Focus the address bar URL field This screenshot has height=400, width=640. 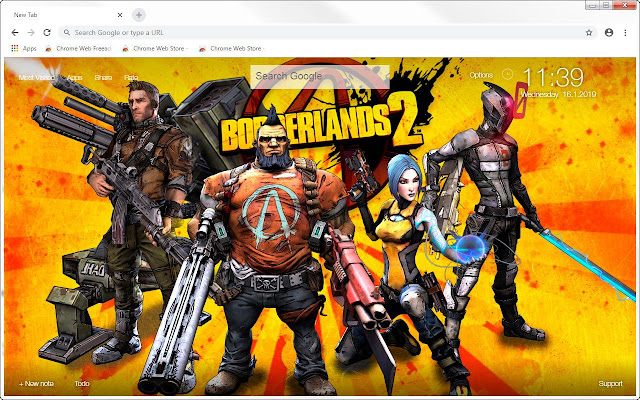click(x=327, y=33)
